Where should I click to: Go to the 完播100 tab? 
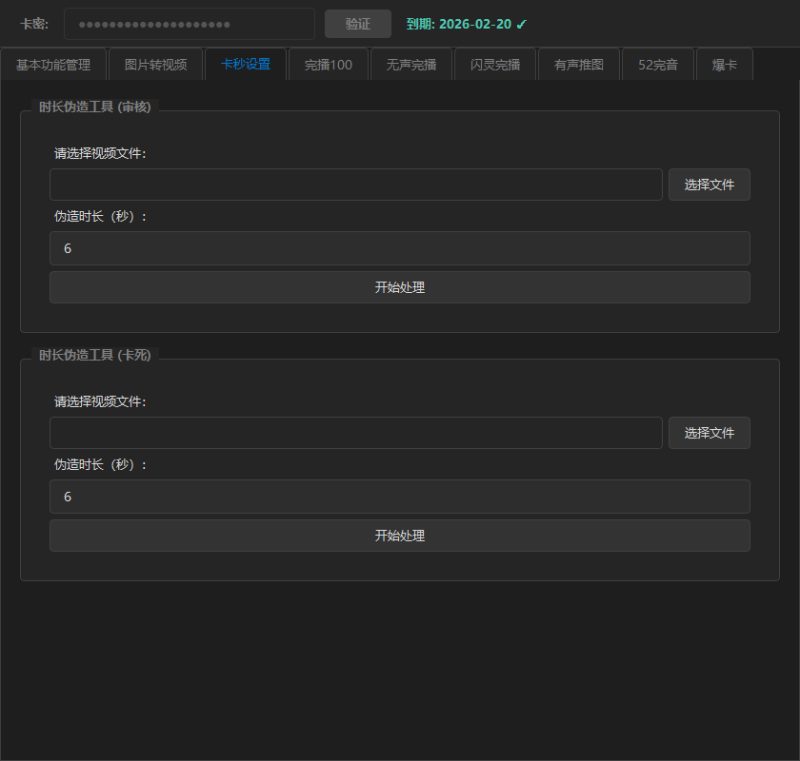pyautogui.click(x=328, y=65)
